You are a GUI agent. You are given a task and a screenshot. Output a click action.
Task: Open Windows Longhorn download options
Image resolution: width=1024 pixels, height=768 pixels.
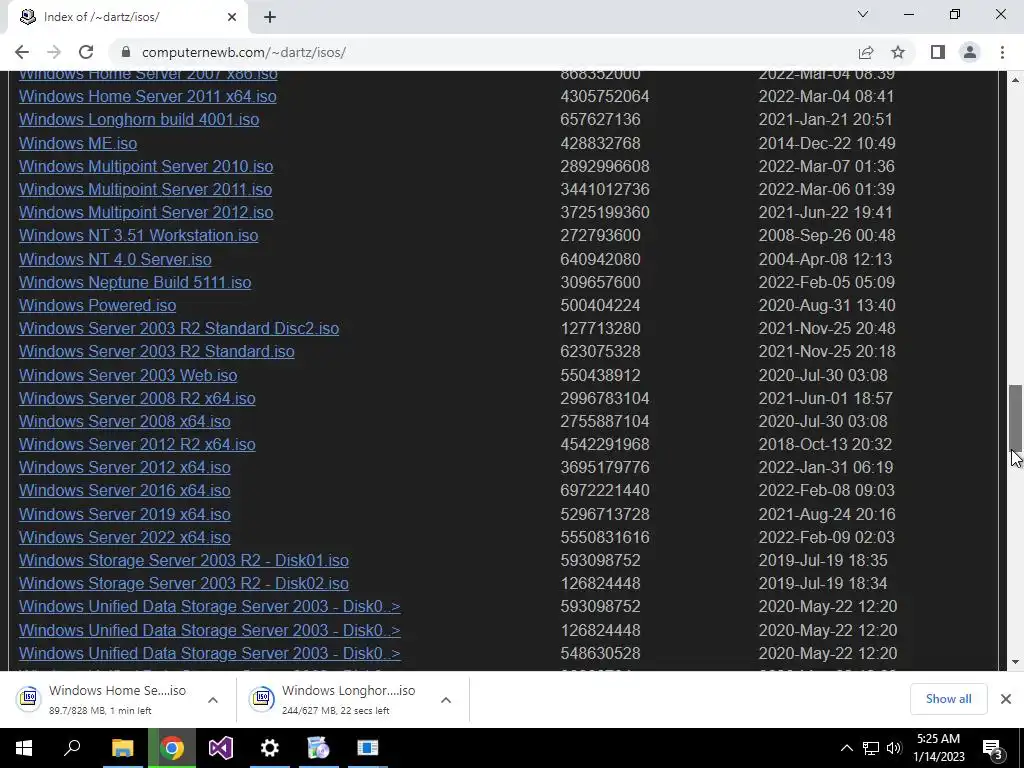(x=446, y=700)
